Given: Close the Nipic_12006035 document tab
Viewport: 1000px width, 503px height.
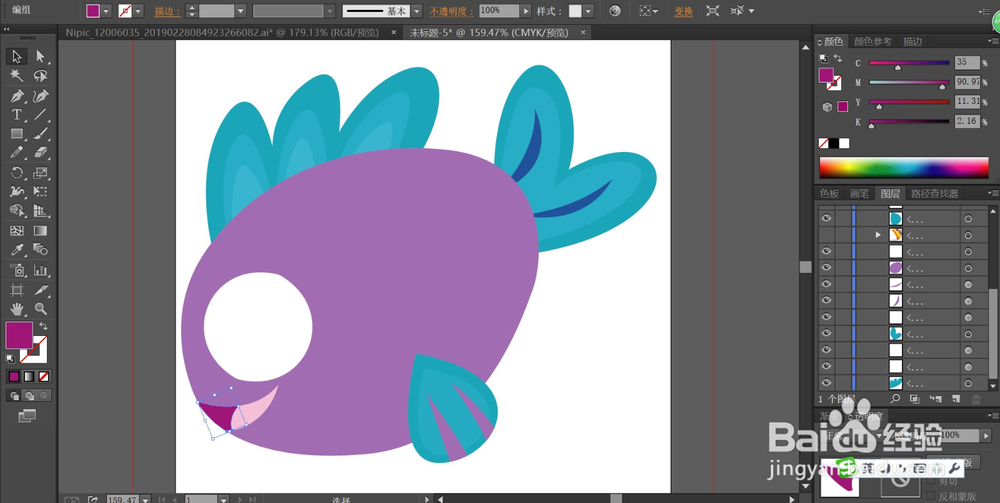Looking at the screenshot, I should point(393,32).
